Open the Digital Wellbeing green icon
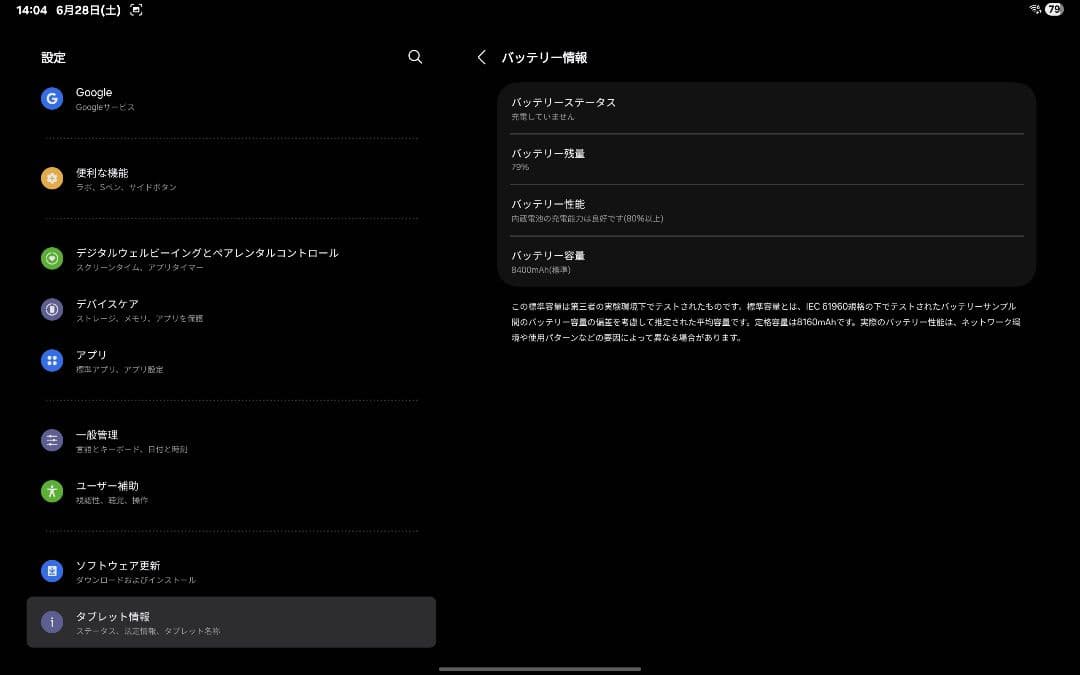Screen dimensions: 1080x675 51,260
